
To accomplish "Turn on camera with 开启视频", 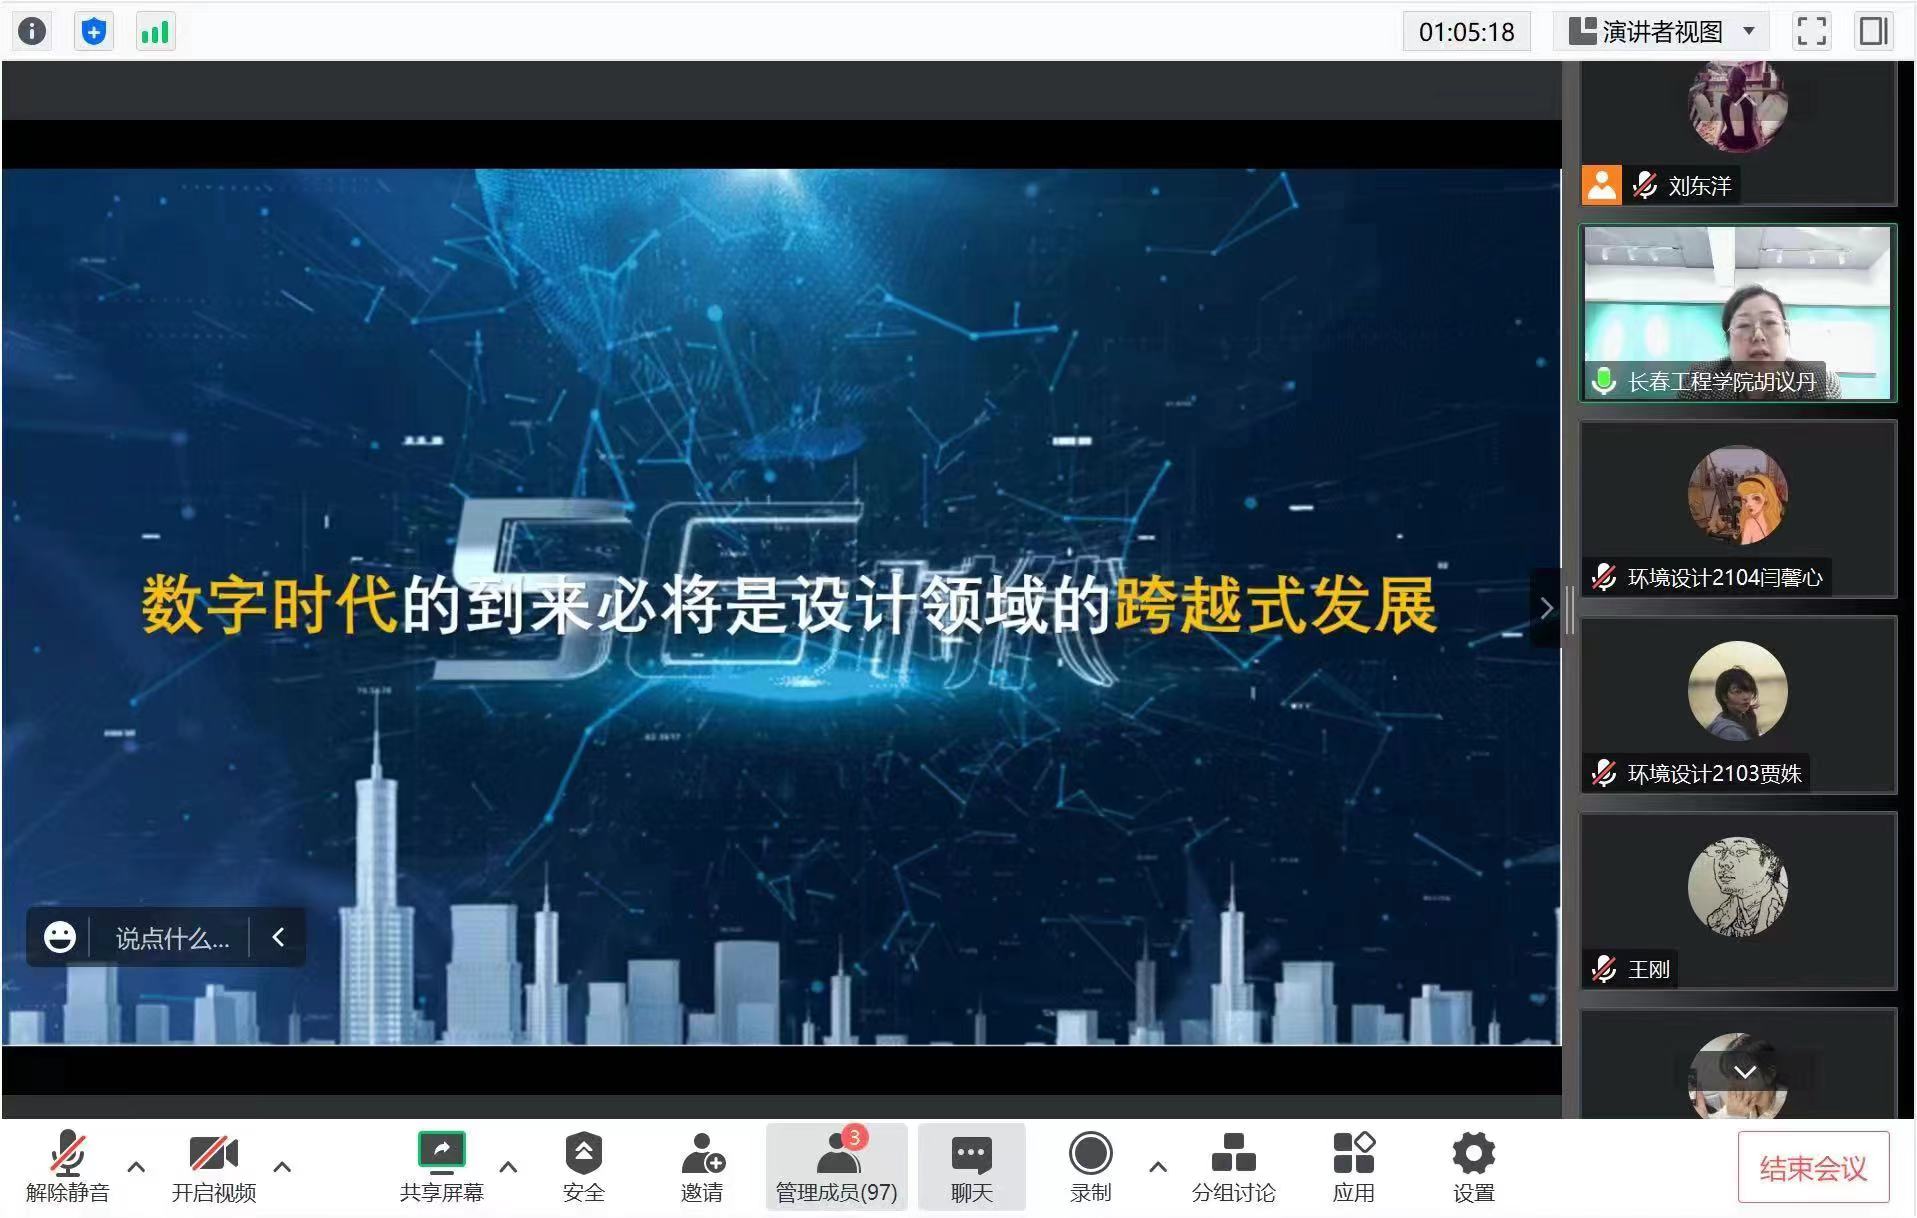I will coord(213,1166).
